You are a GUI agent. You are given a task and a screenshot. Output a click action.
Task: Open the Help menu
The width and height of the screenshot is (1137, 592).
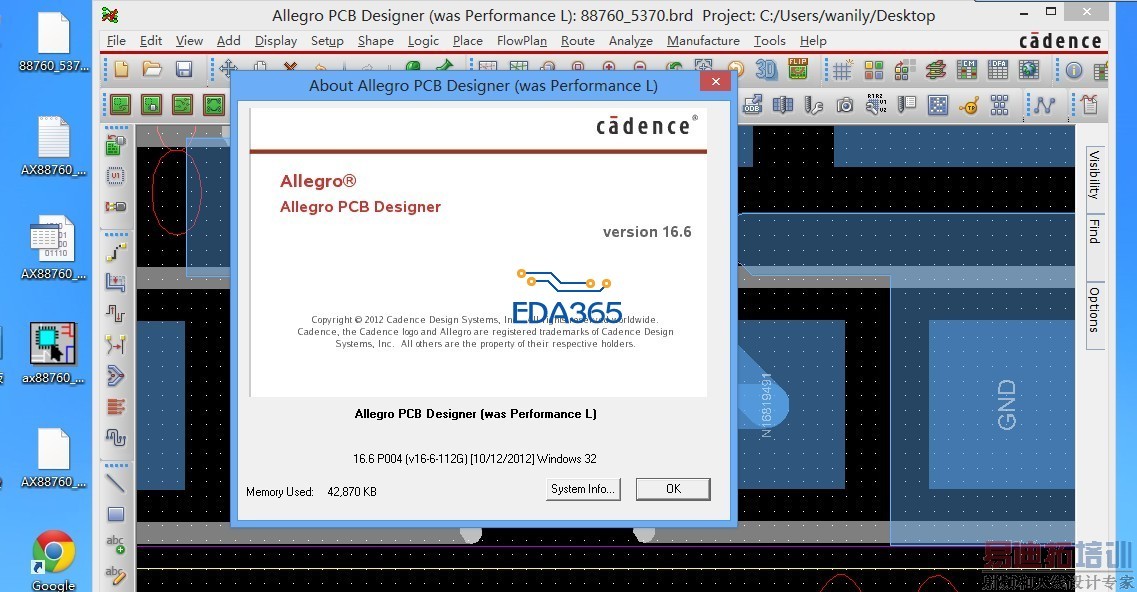(813, 41)
